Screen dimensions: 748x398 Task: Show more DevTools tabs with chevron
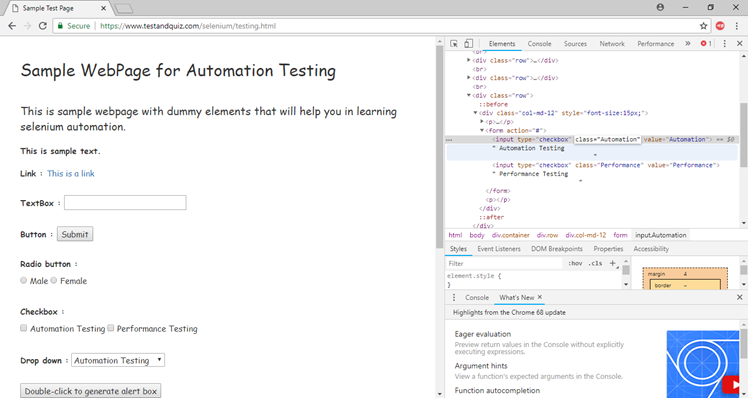click(x=687, y=43)
